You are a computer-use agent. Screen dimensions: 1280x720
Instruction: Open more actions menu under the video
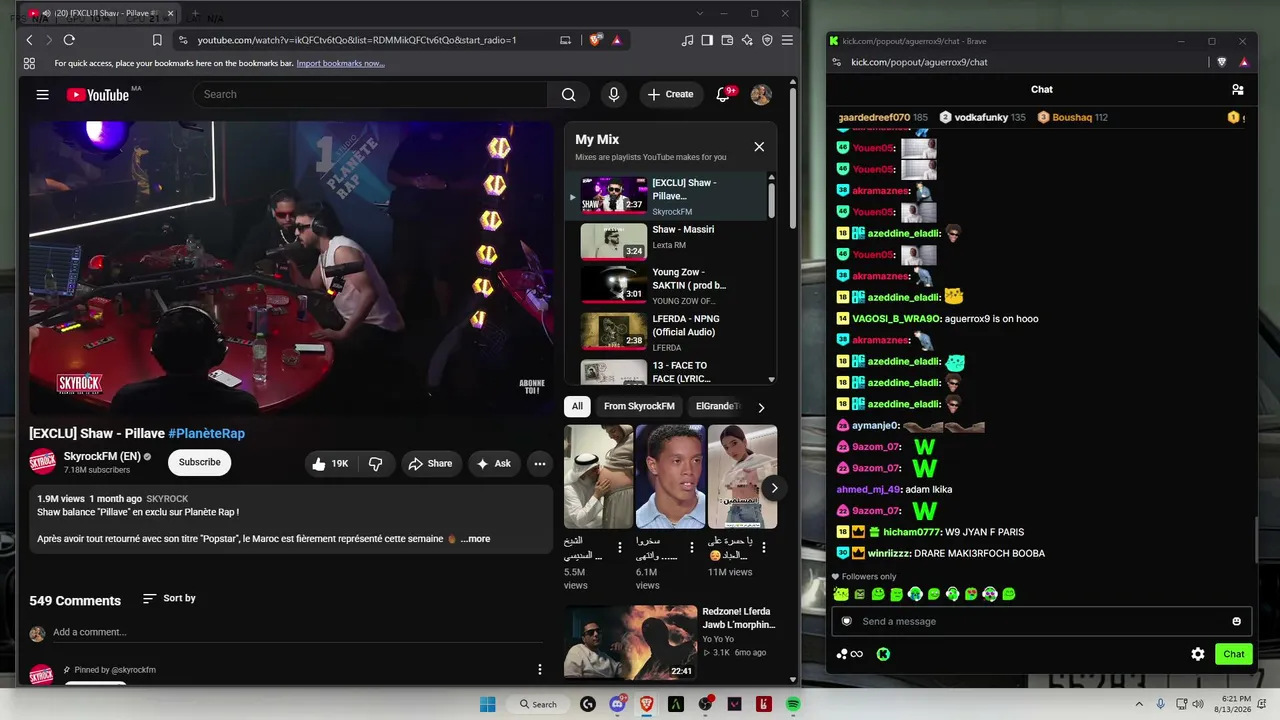tap(540, 464)
